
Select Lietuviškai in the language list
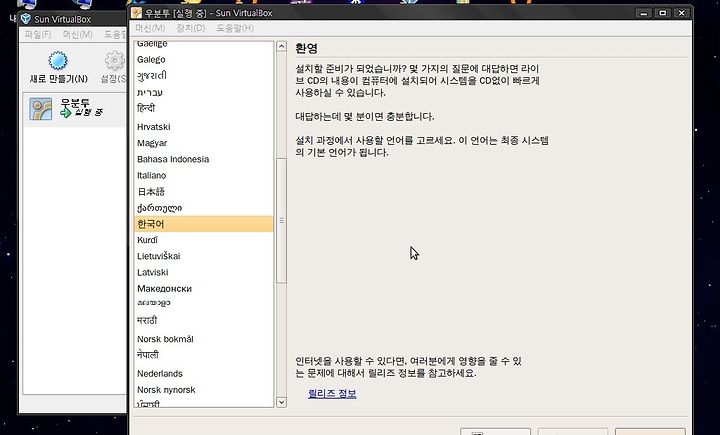204,256
